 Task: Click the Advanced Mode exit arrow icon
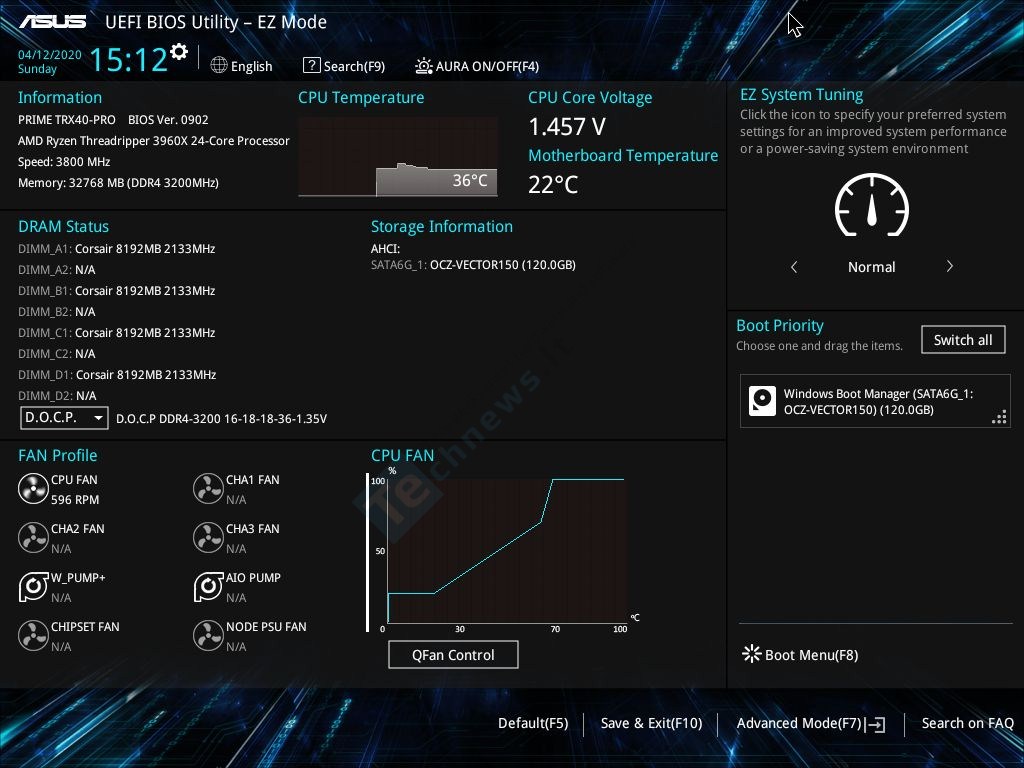[875, 724]
